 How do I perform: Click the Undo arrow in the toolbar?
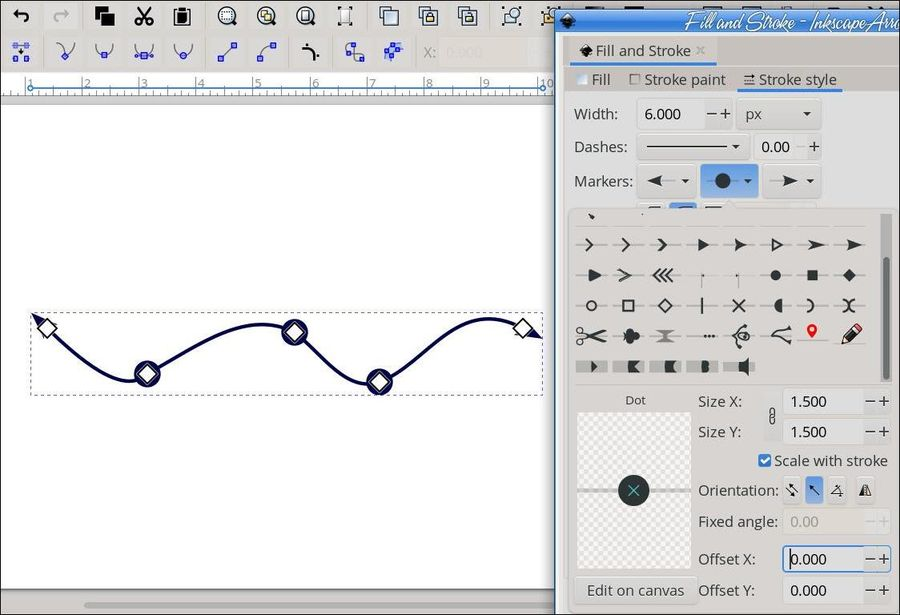pos(21,16)
